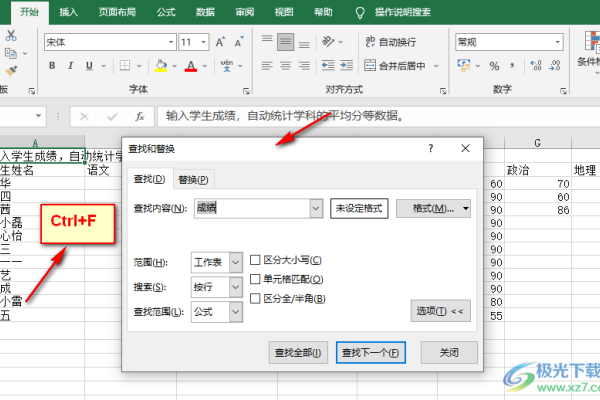Open the 数据 ribbon tab

click(205, 12)
